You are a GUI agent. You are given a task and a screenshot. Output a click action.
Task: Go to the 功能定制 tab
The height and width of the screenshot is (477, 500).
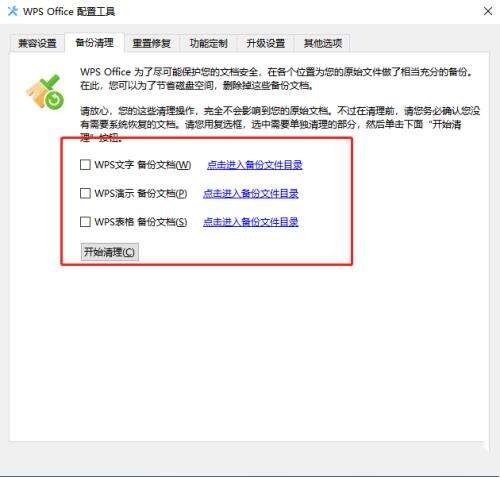(x=209, y=43)
